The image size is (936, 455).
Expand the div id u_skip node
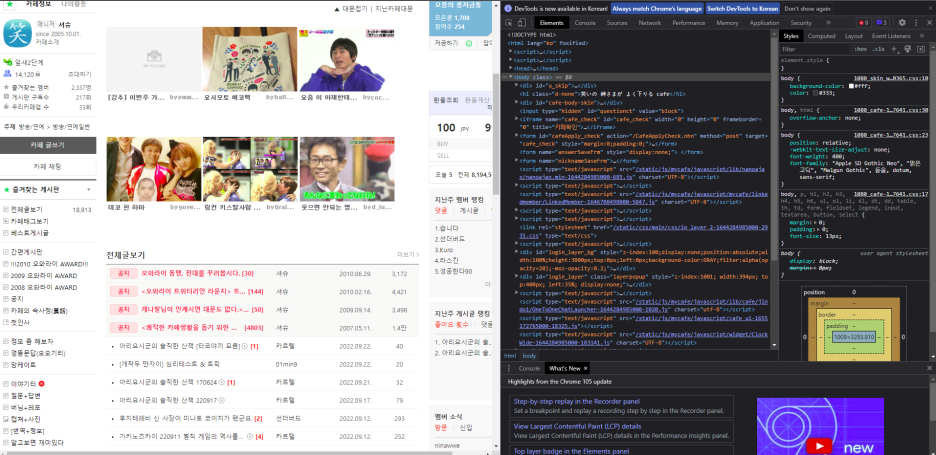point(517,85)
